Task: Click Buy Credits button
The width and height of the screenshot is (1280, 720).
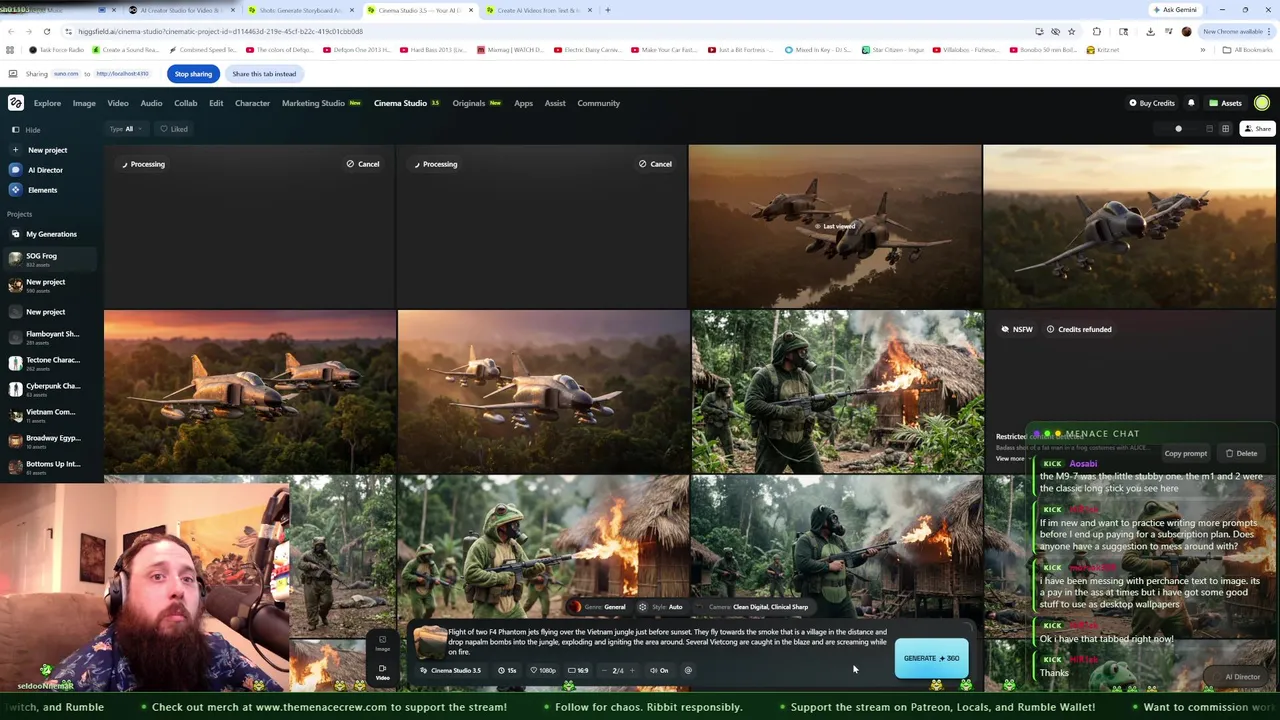Action: pyautogui.click(x=1152, y=103)
